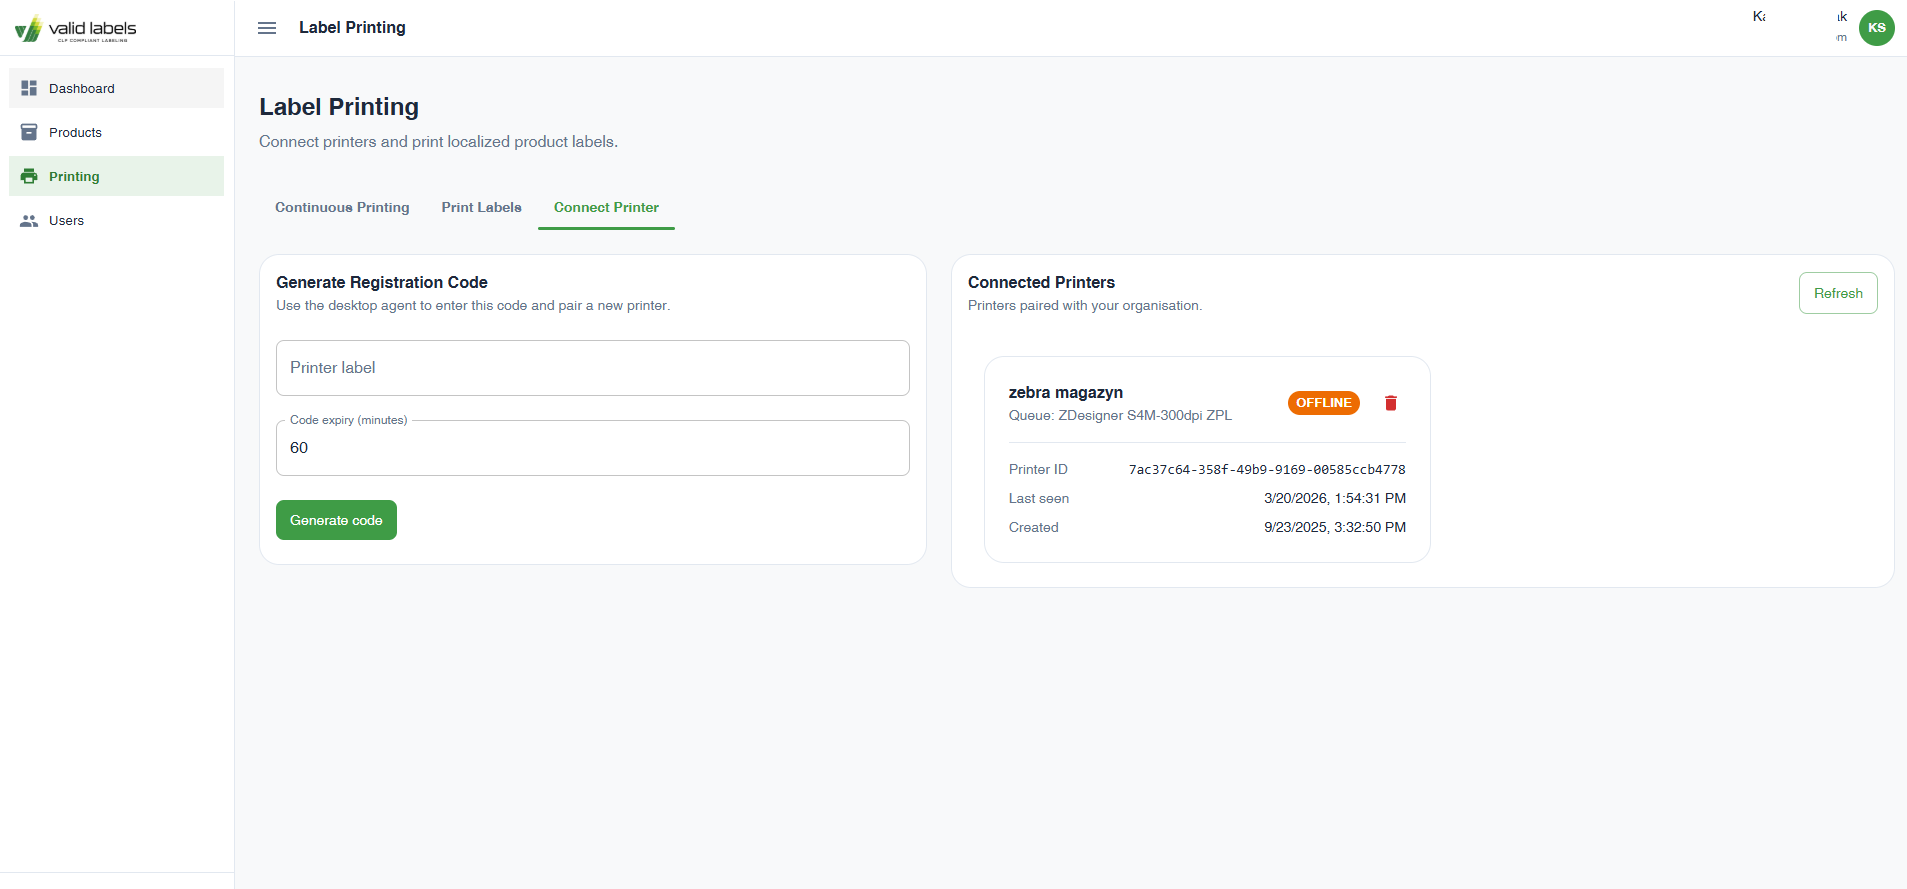Viewport: 1907px width, 889px height.
Task: Click the Last seen timestamp
Action: click(1334, 498)
